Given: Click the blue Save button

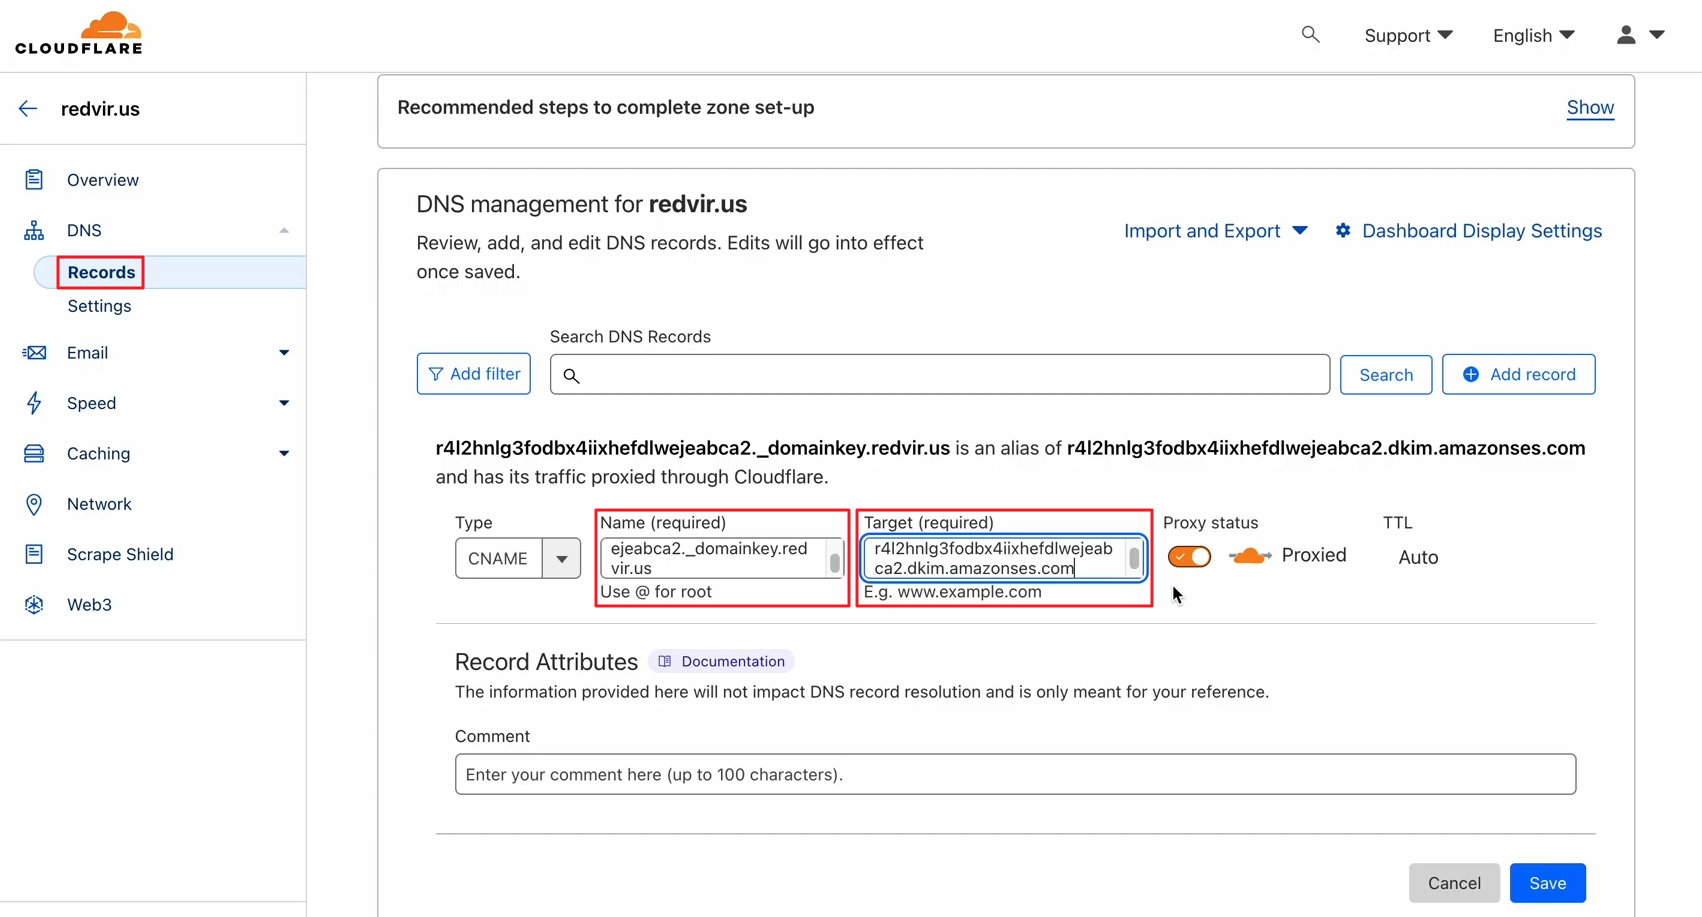Looking at the screenshot, I should 1546,883.
